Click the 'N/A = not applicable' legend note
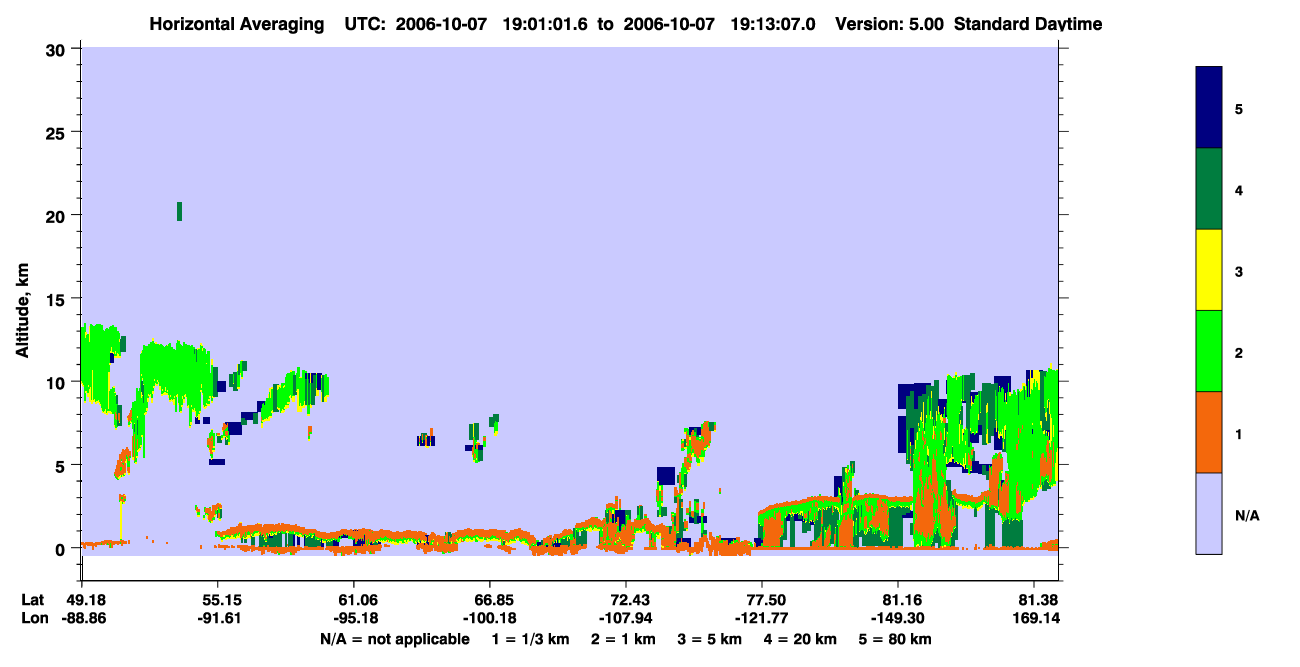This screenshot has width=1300, height=667. tap(394, 639)
